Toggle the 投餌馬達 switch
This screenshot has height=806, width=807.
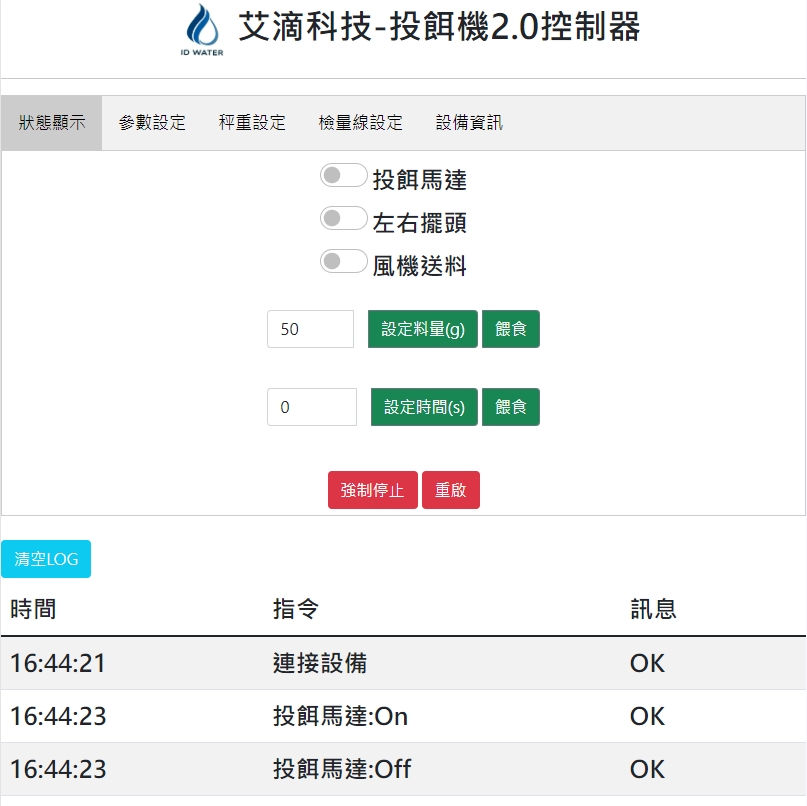point(344,176)
